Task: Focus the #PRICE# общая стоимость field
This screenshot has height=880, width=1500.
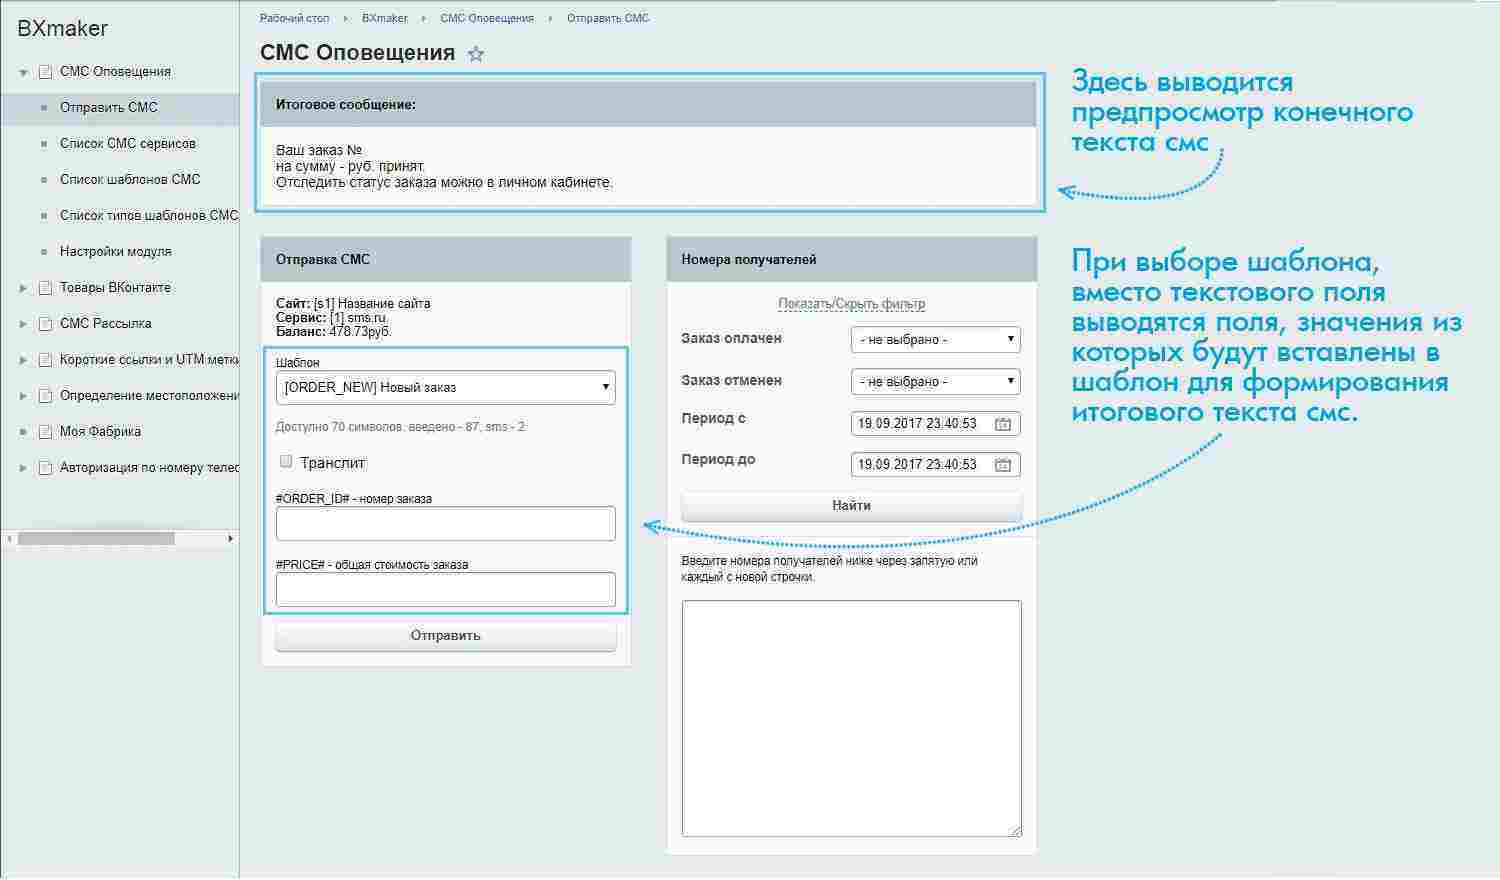Action: [446, 590]
